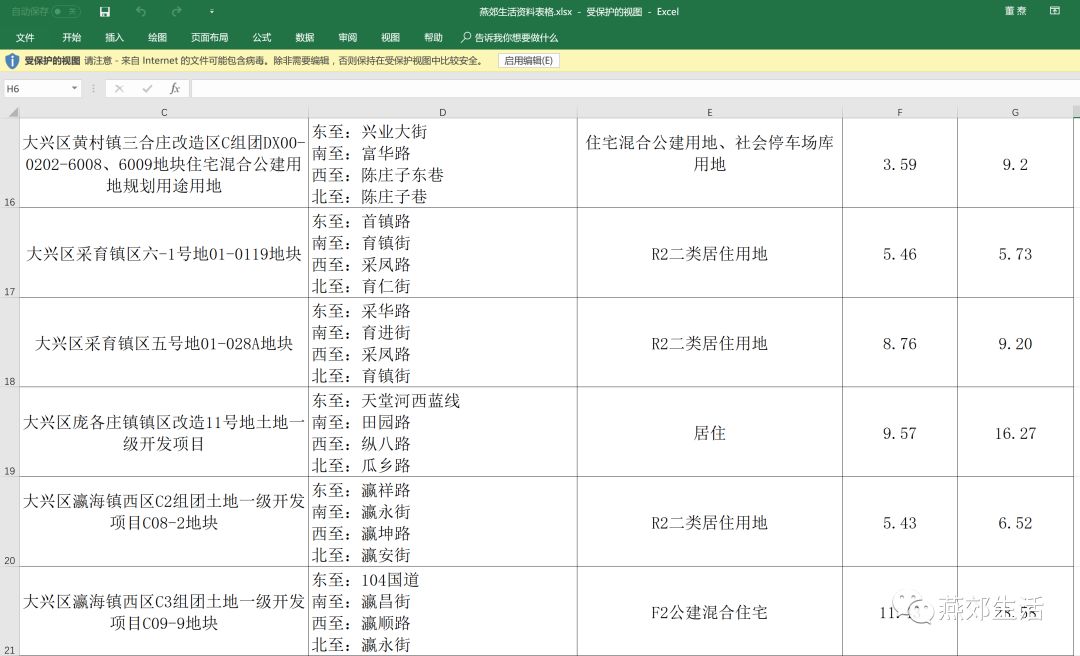Open the 文件 menu
This screenshot has width=1080, height=656.
point(25,37)
